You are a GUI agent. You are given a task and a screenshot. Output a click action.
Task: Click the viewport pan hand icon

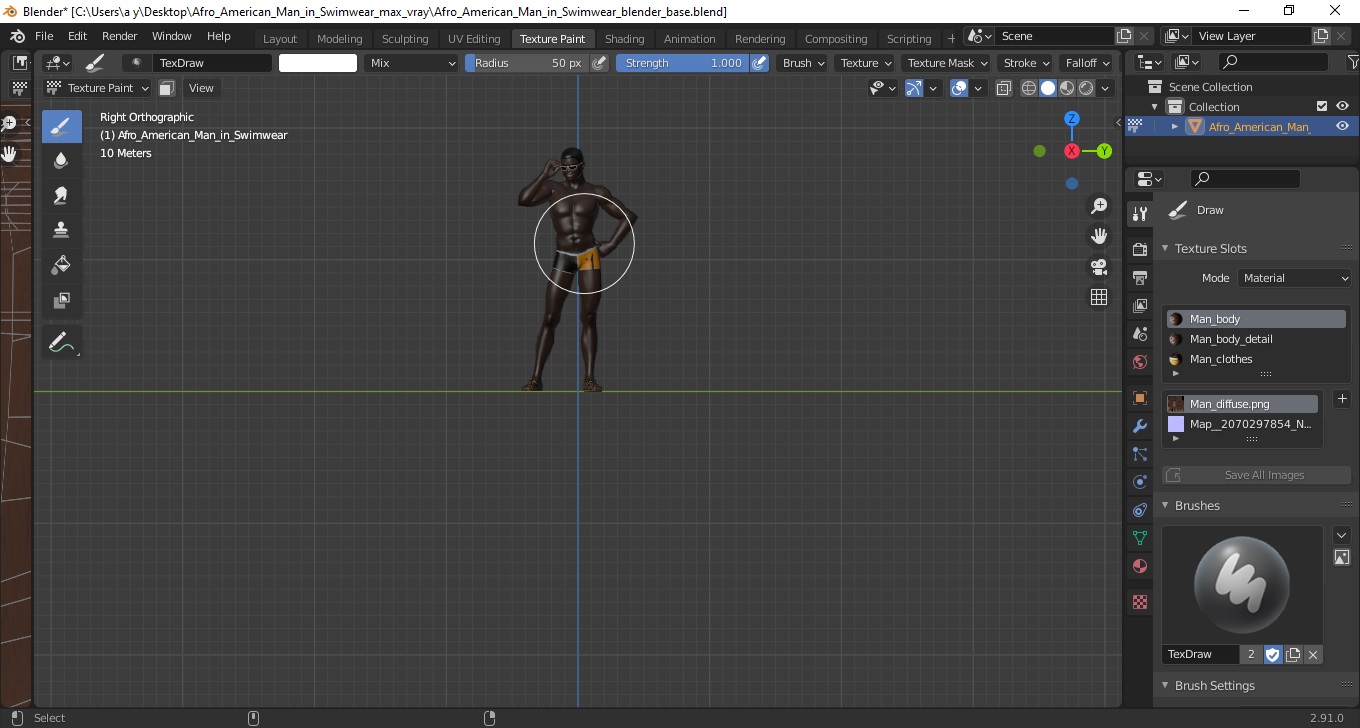[x=1099, y=236]
